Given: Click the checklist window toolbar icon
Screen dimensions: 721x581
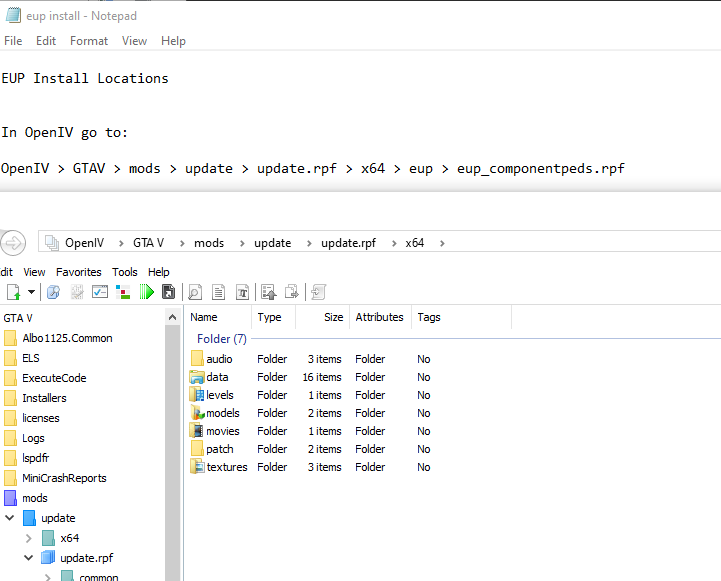Looking at the screenshot, I should pos(100,292).
